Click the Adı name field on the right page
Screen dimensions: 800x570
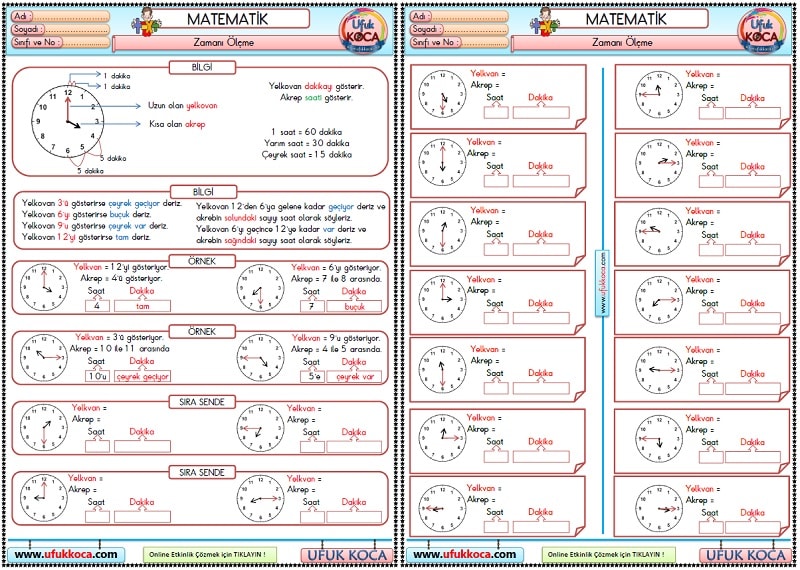pyautogui.click(x=459, y=16)
